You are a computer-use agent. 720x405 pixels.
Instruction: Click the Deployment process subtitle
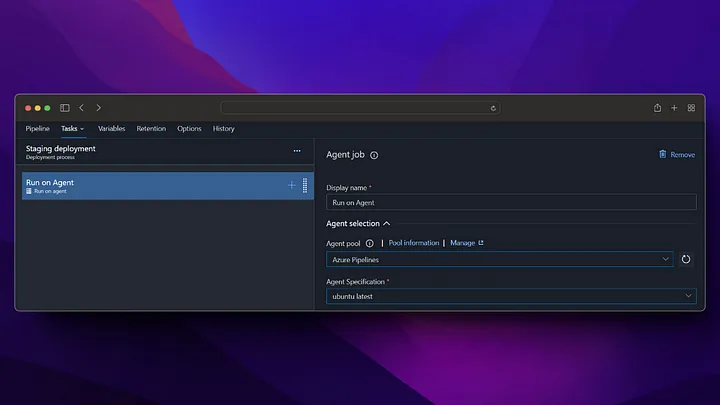tap(50, 158)
